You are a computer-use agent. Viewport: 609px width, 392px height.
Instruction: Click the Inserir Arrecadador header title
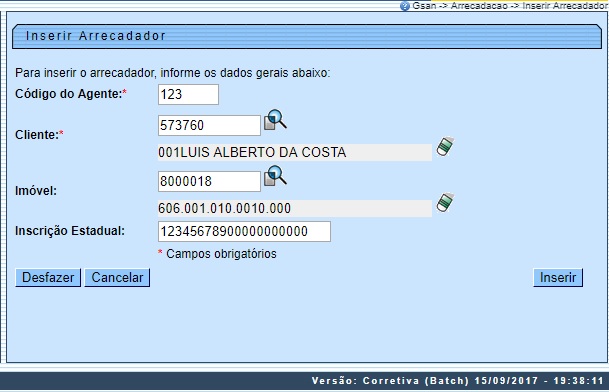96,36
